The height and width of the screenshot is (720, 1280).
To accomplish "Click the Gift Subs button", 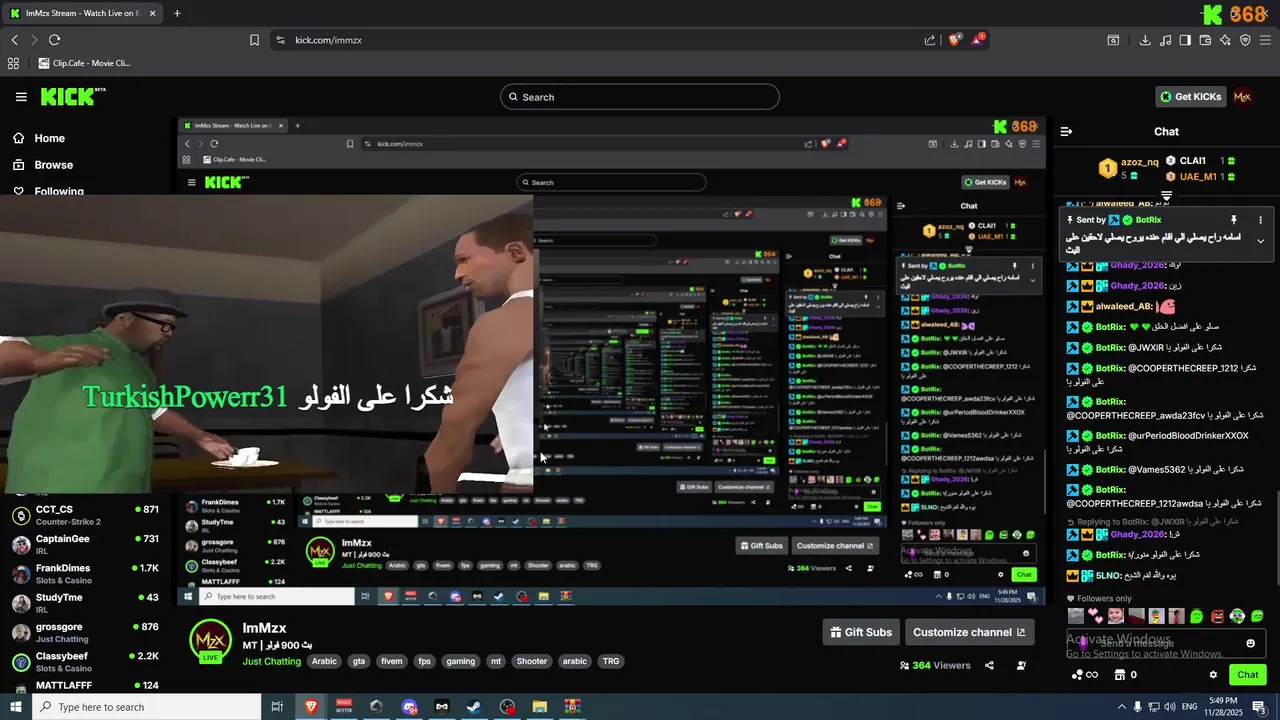I will click(x=860, y=632).
